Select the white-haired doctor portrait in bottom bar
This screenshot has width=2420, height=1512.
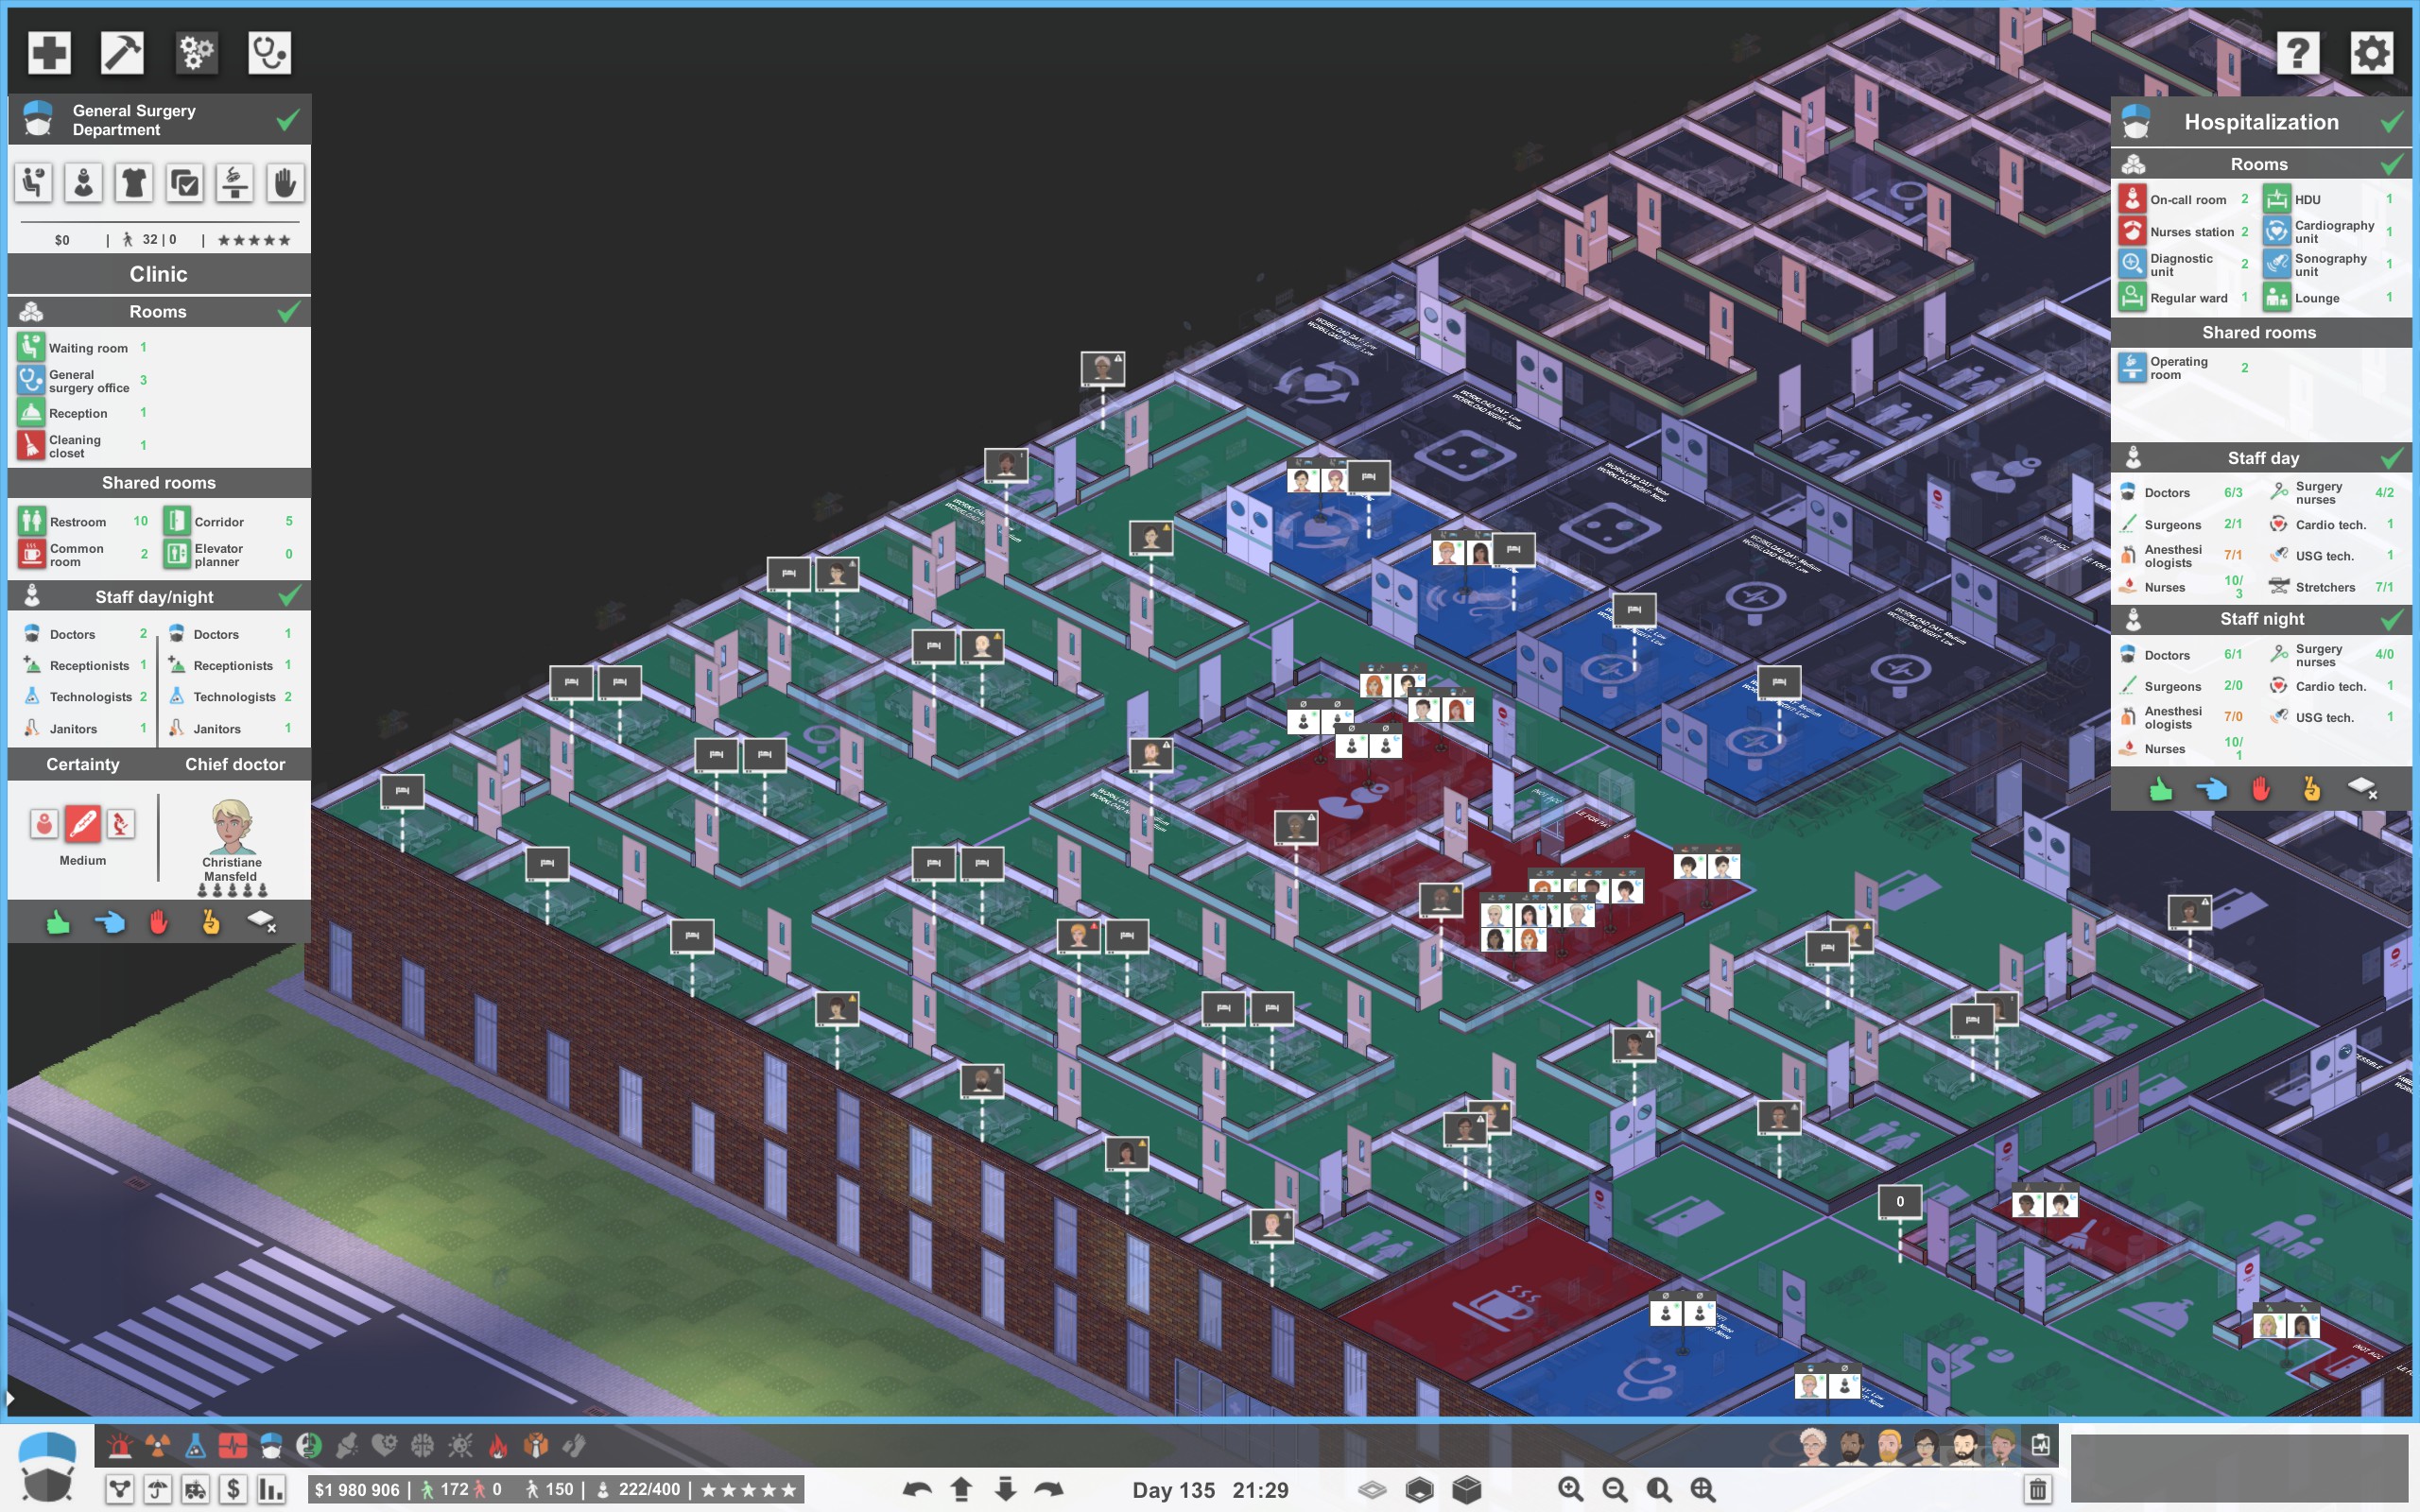coord(1813,1446)
